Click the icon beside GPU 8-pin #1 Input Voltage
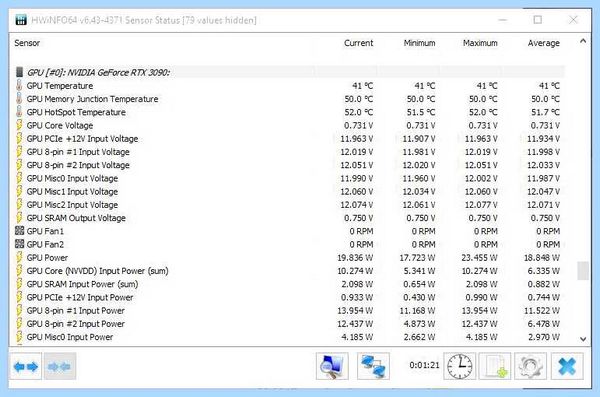This screenshot has width=600, height=397. (x=19, y=152)
